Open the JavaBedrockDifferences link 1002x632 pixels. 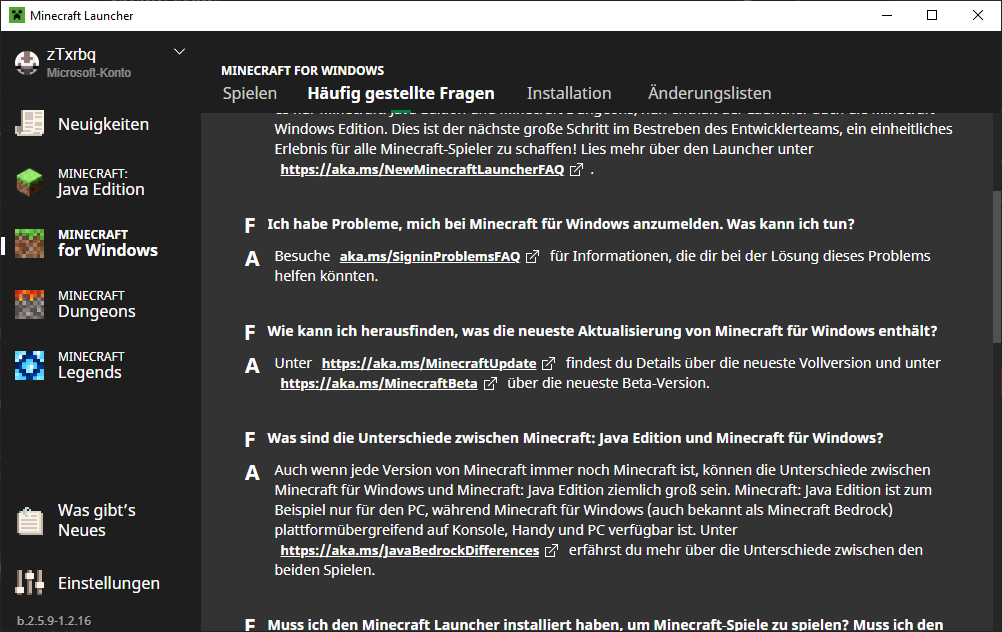pos(410,550)
